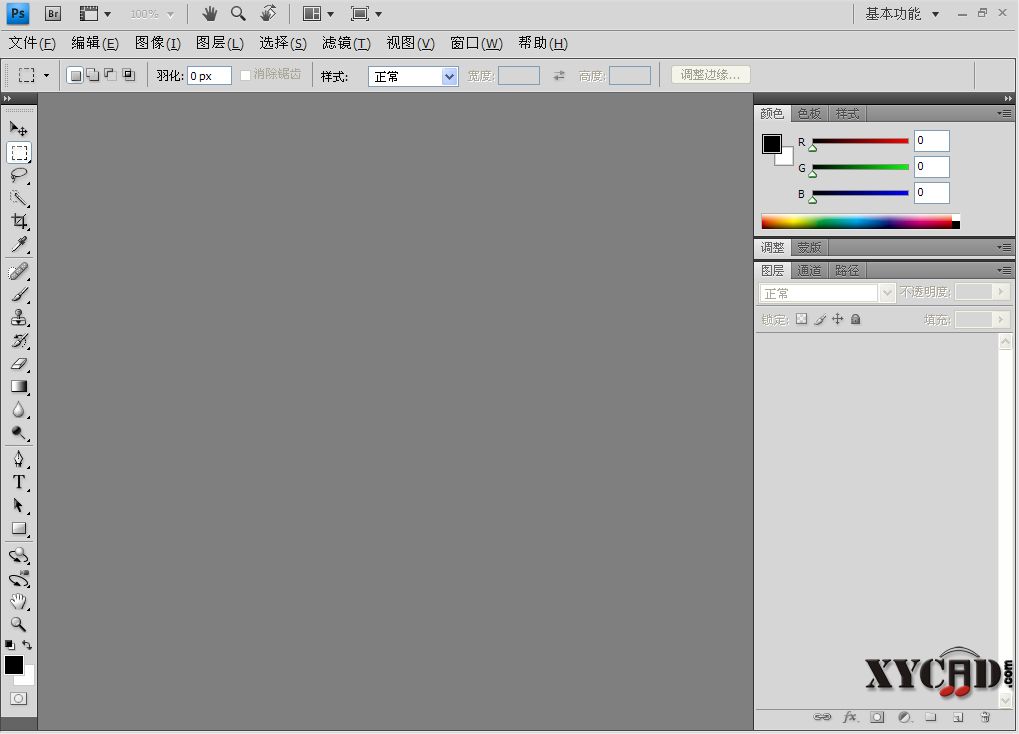
Task: Launch Adobe Bridge from the Br icon
Action: (53, 13)
